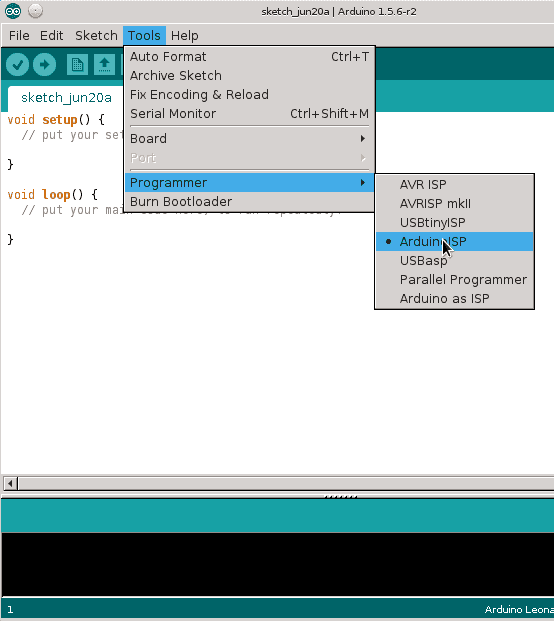Click the round window button beside Arduino logo
Screen dimensions: 554x621
[x=35, y=11]
